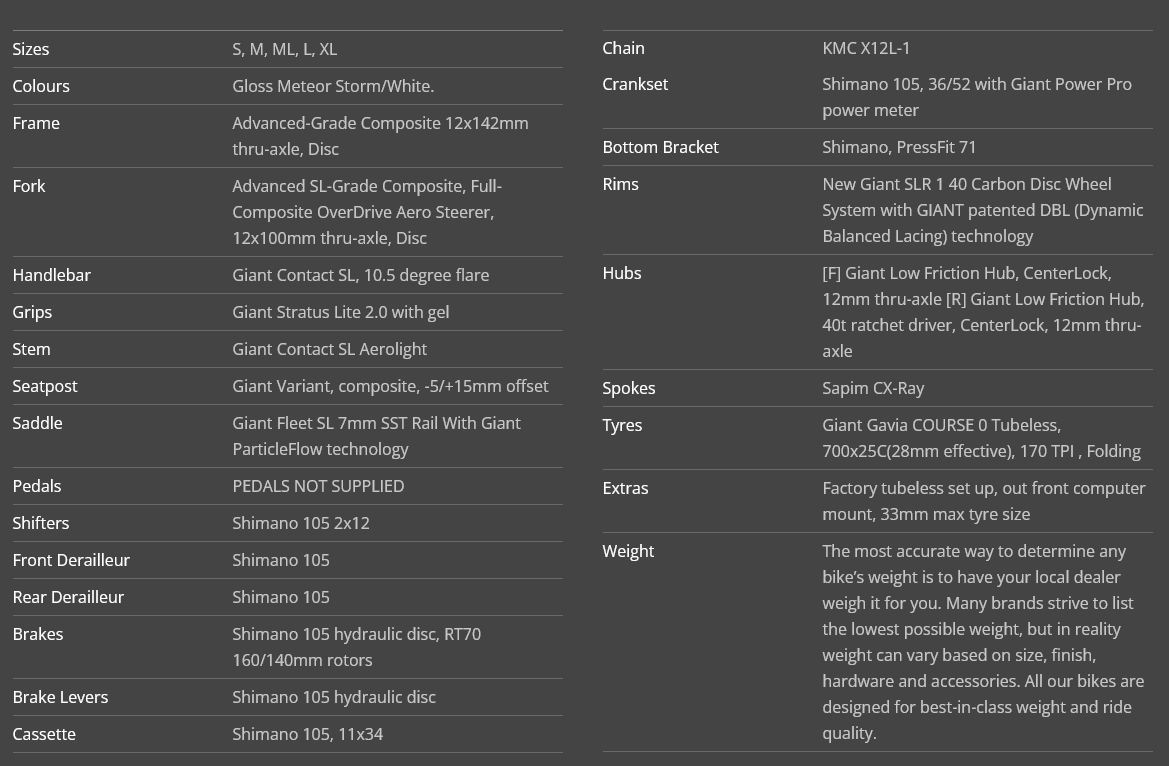Image resolution: width=1169 pixels, height=766 pixels.
Task: Select the 'Advanced-Grade Composite 12x142mm' frame description
Action: point(380,136)
